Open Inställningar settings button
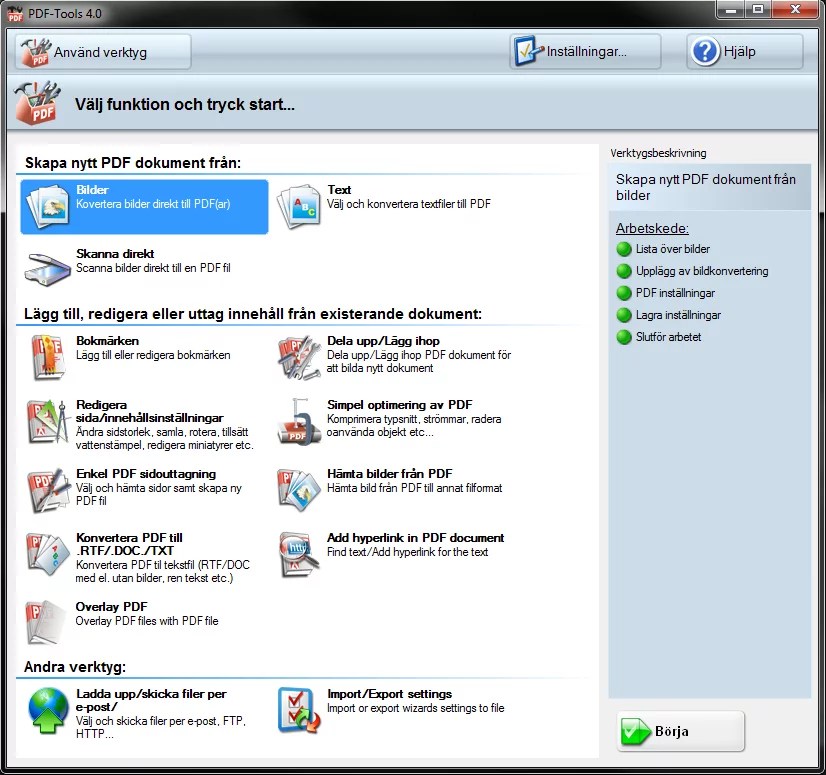 (x=585, y=51)
